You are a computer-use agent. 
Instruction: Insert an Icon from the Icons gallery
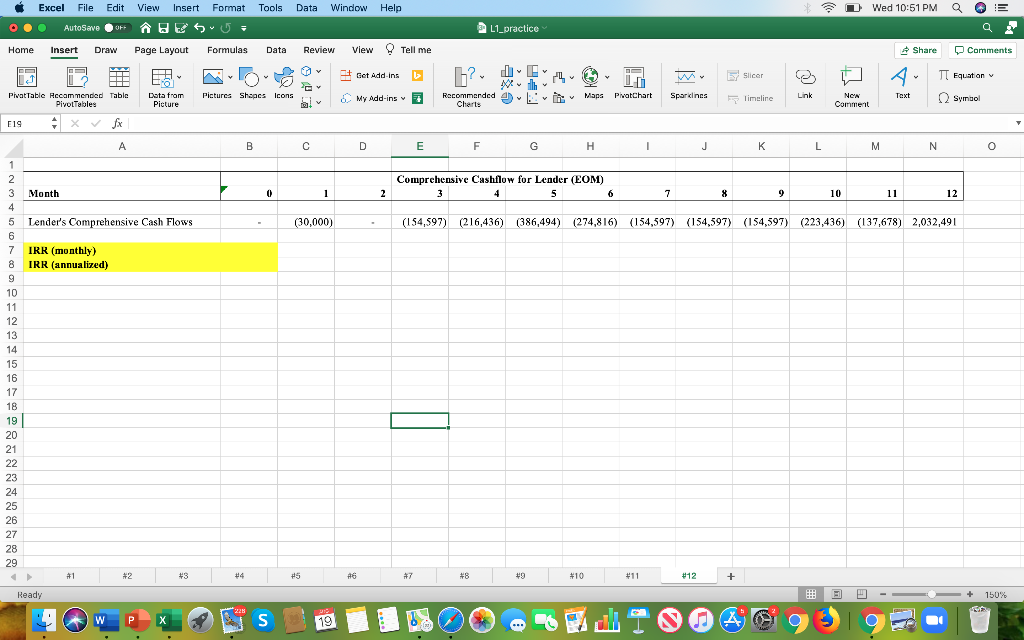(x=283, y=80)
